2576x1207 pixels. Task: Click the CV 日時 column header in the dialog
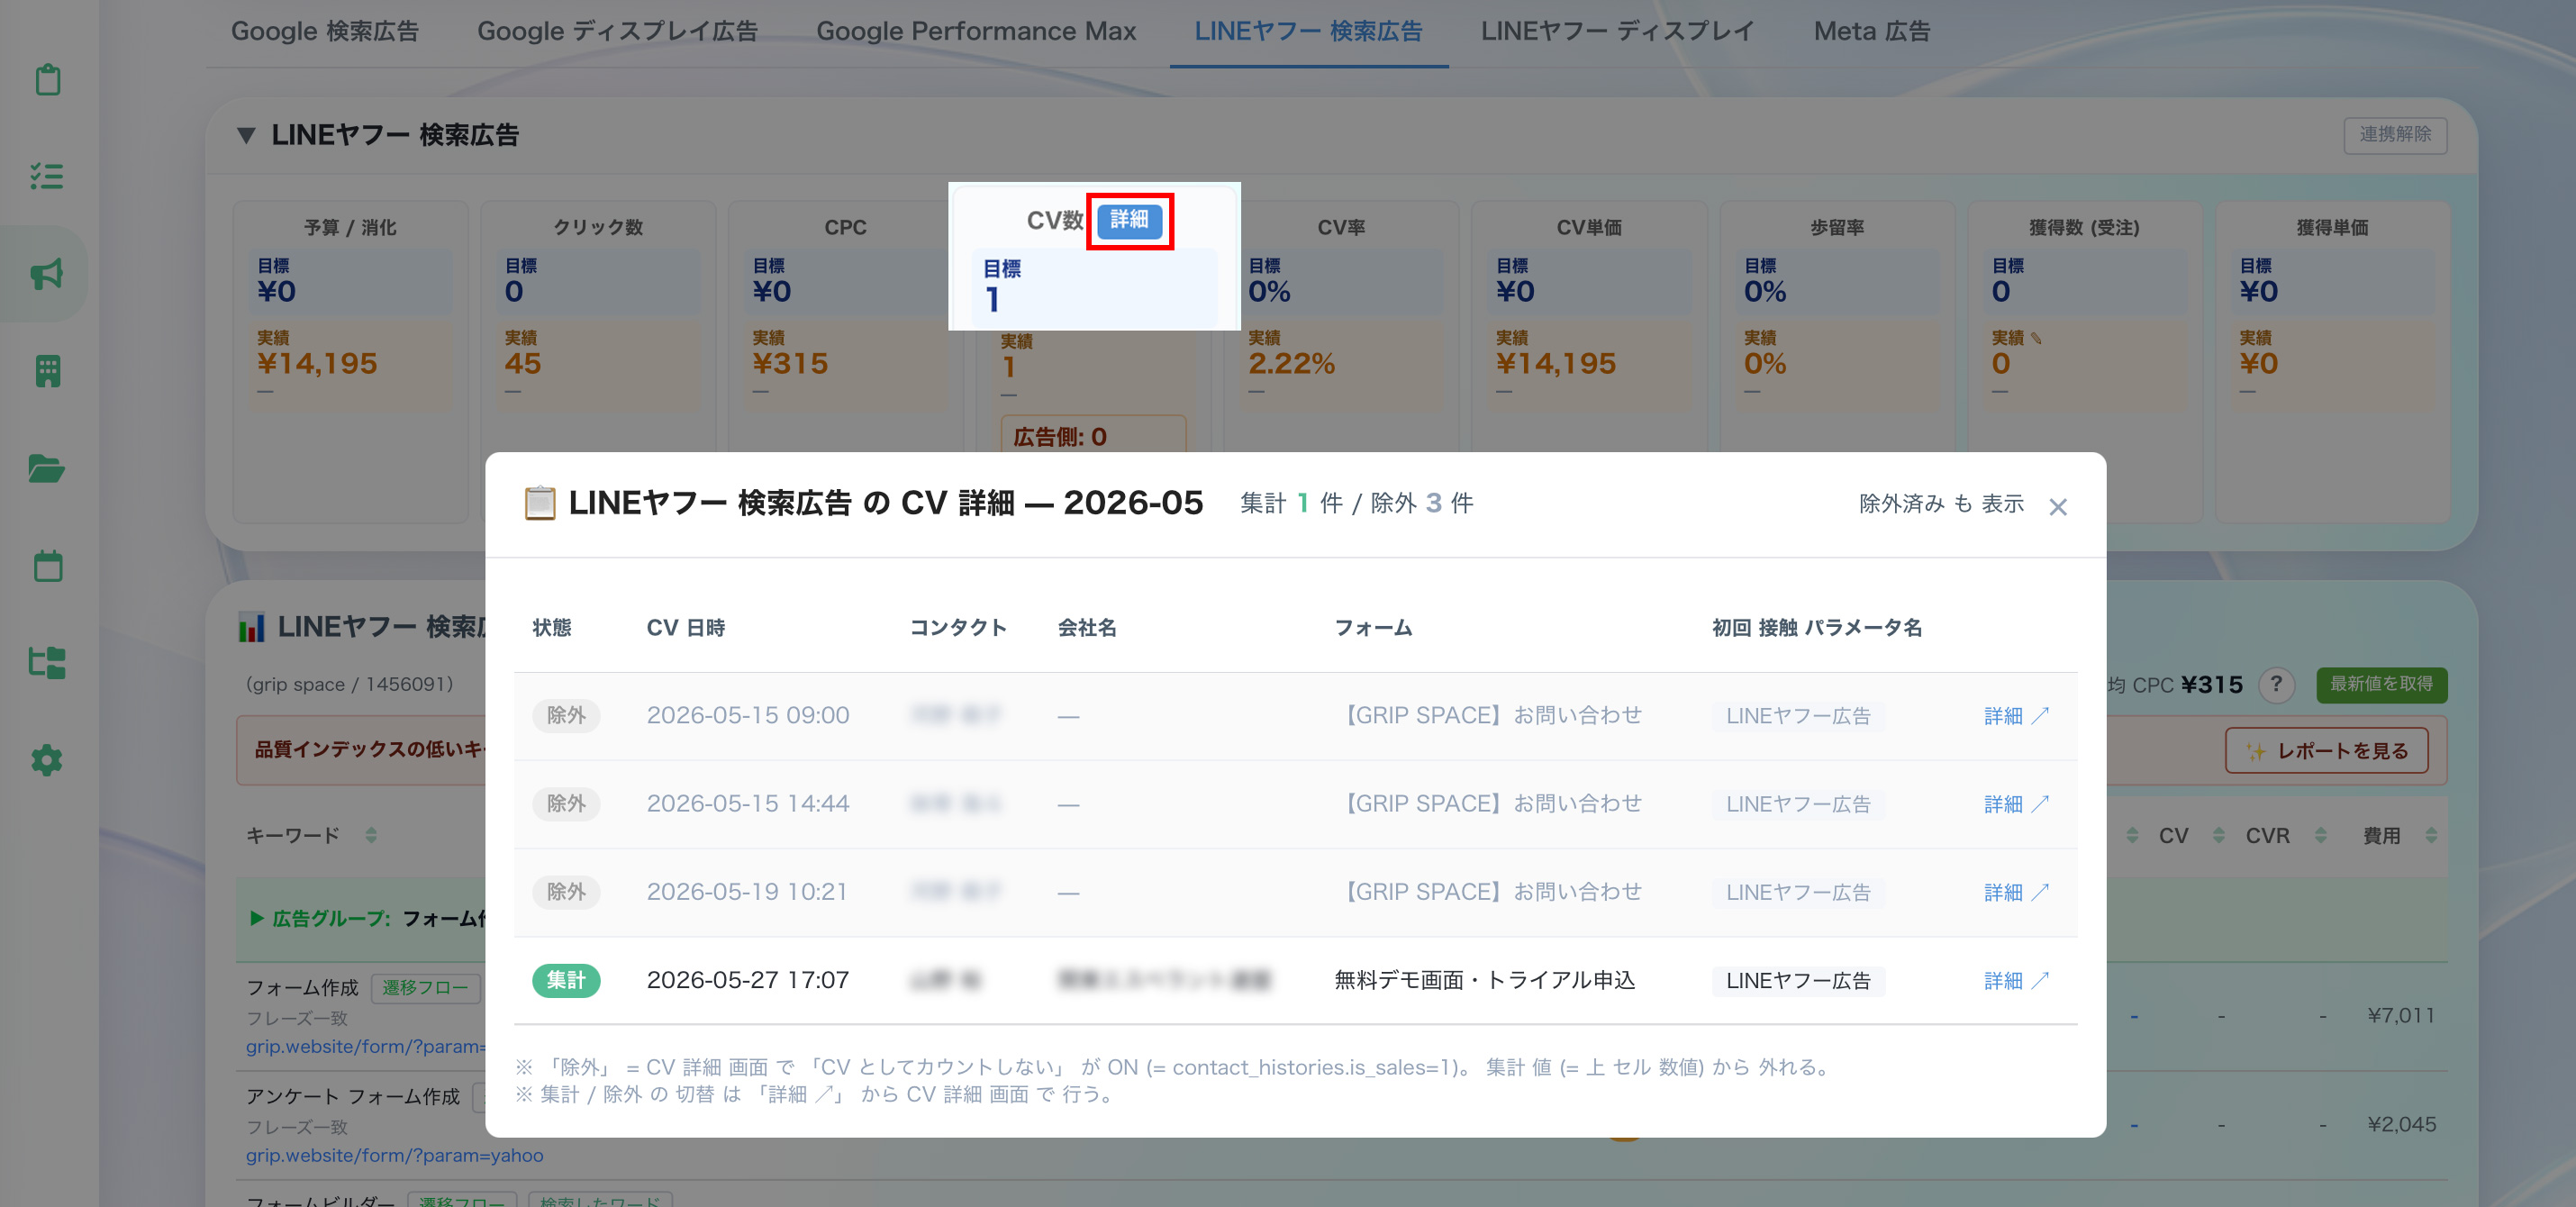coord(686,628)
